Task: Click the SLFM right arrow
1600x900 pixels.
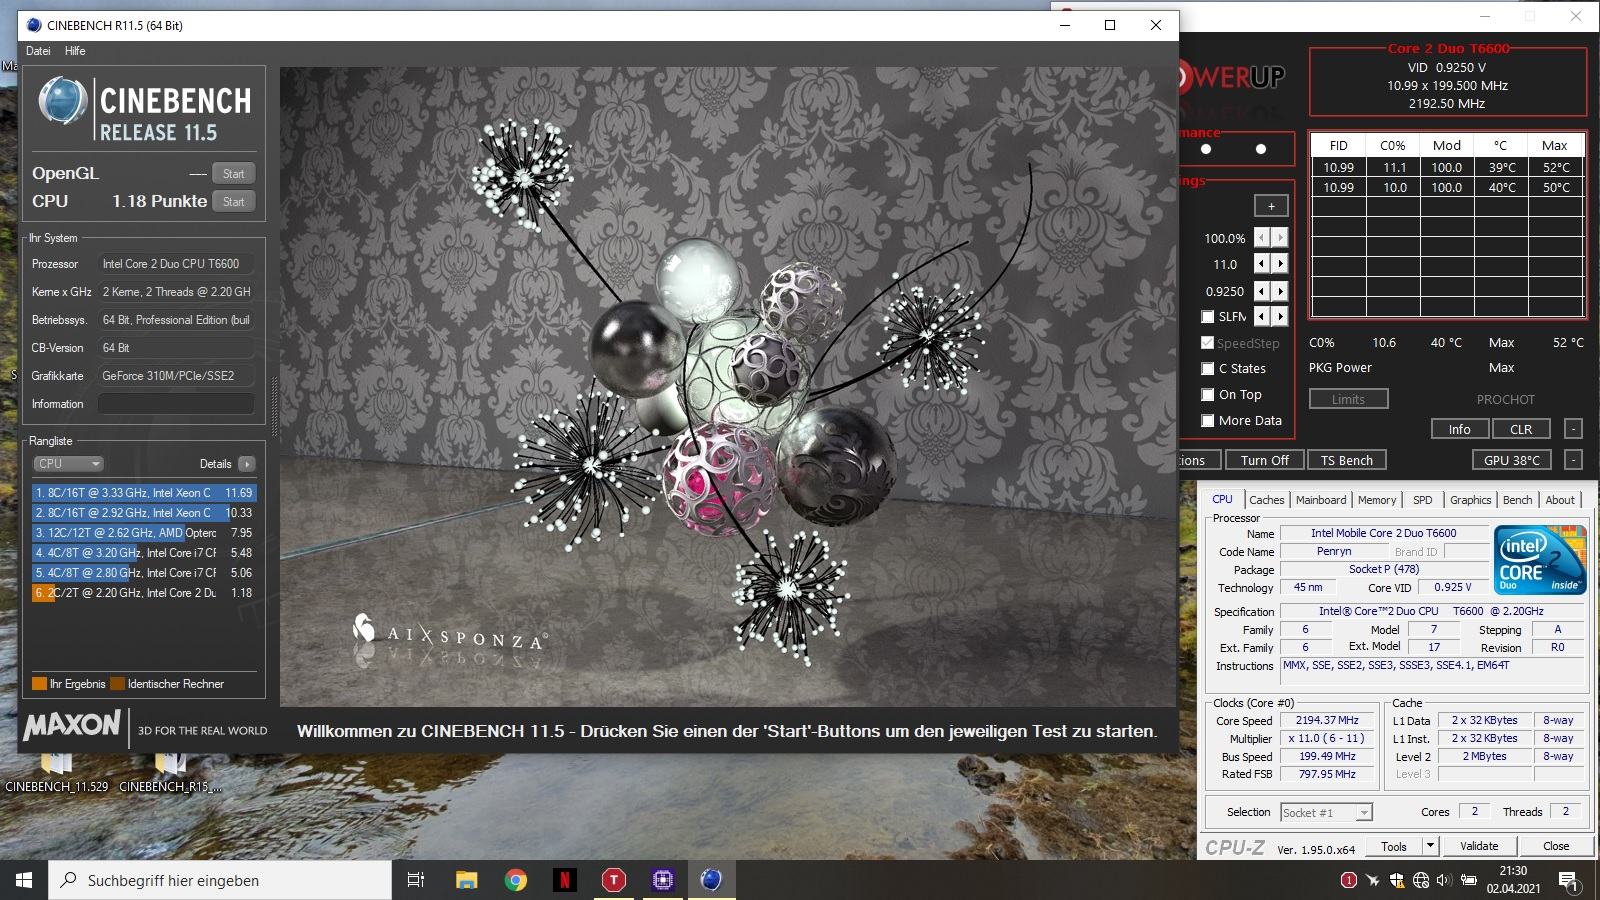Action: click(1280, 316)
